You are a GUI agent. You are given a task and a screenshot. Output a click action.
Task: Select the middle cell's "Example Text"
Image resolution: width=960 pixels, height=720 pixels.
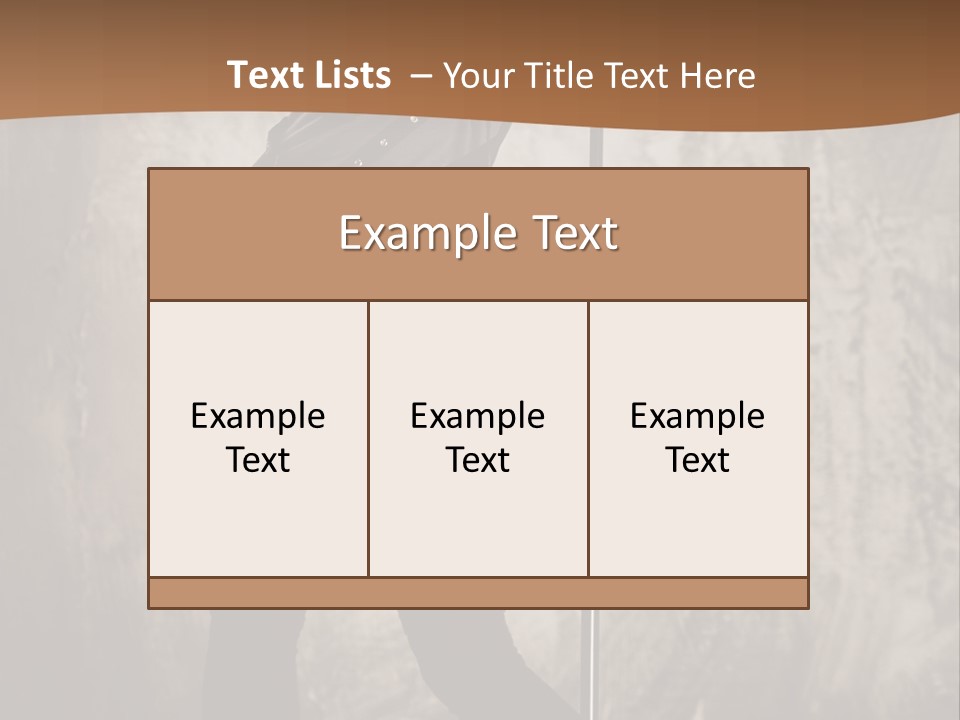coord(478,438)
